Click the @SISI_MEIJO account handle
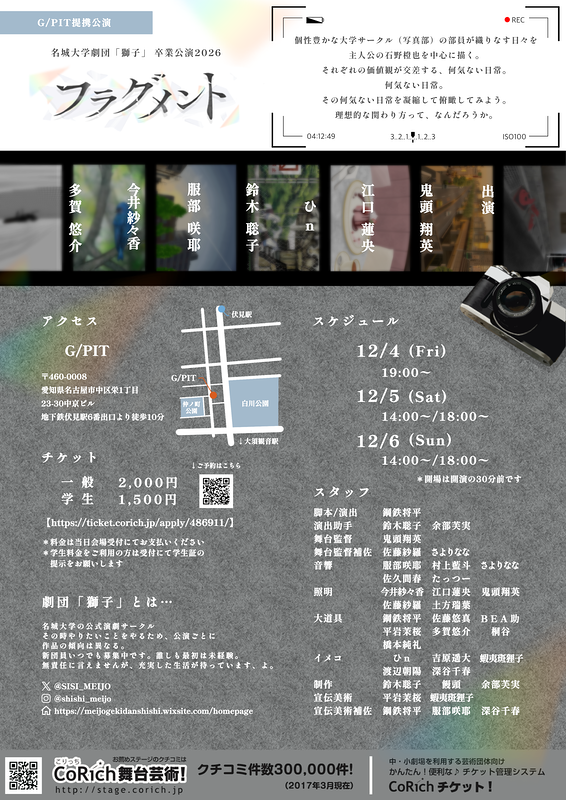 tap(82, 686)
